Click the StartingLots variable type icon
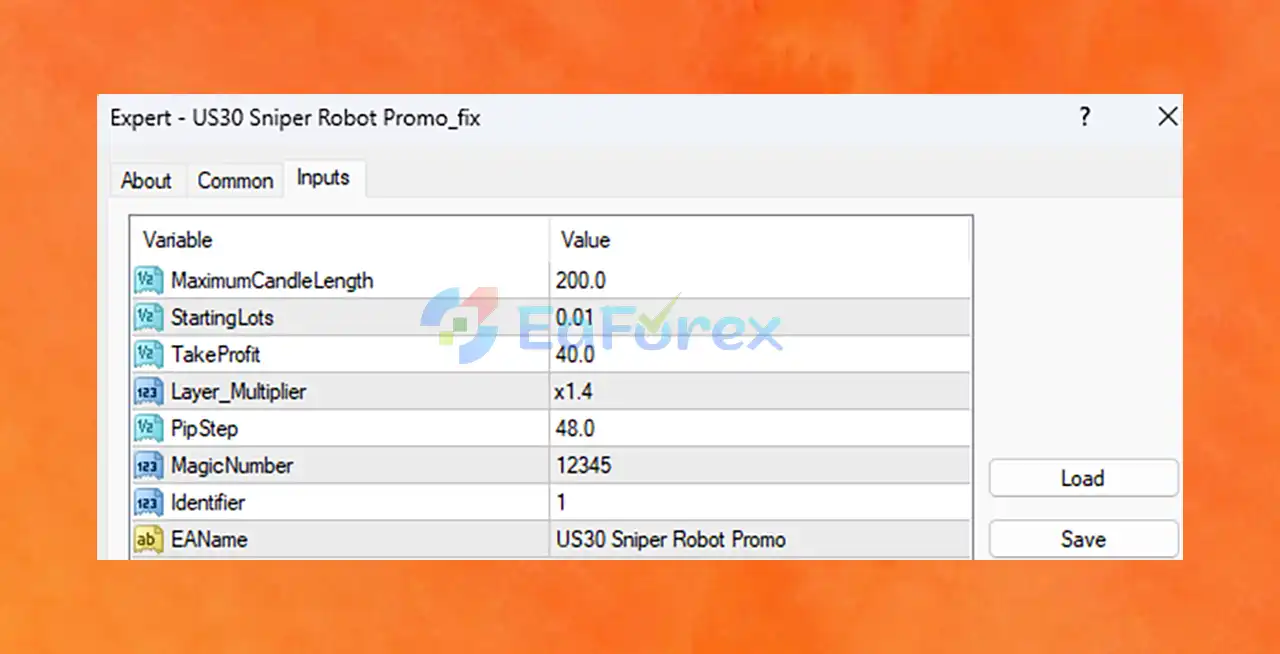Screen dimensions: 1280x654 click(148, 318)
